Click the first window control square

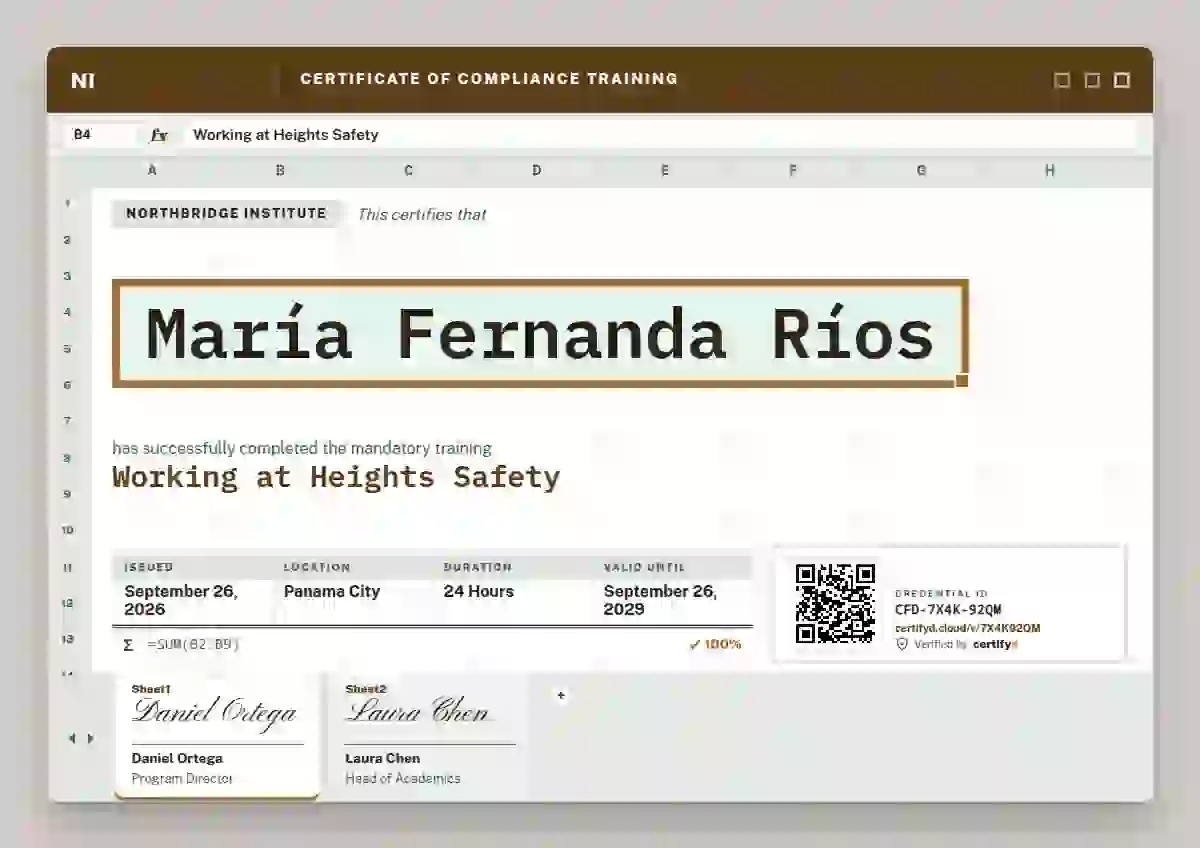pos(1062,80)
